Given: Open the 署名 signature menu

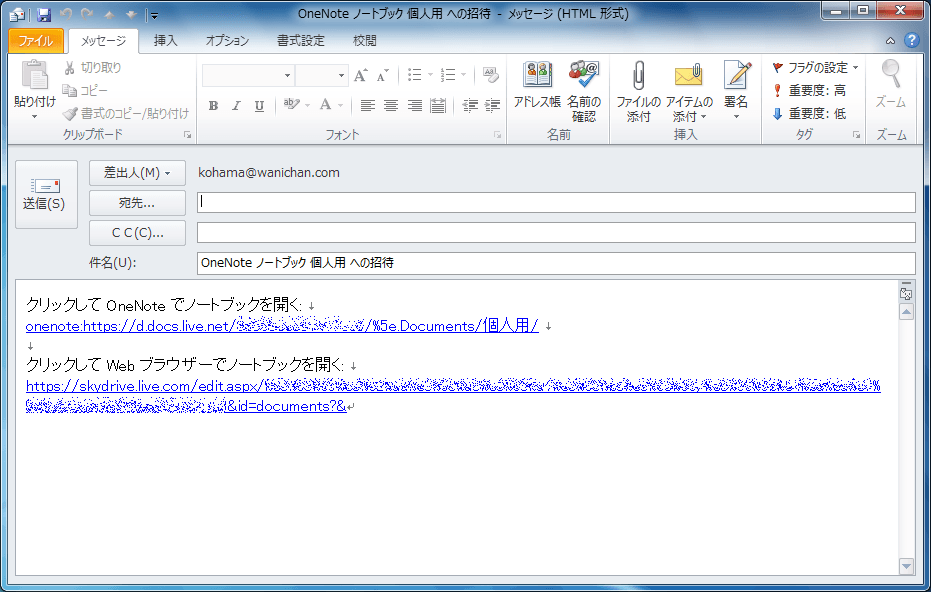Looking at the screenshot, I should tap(736, 90).
